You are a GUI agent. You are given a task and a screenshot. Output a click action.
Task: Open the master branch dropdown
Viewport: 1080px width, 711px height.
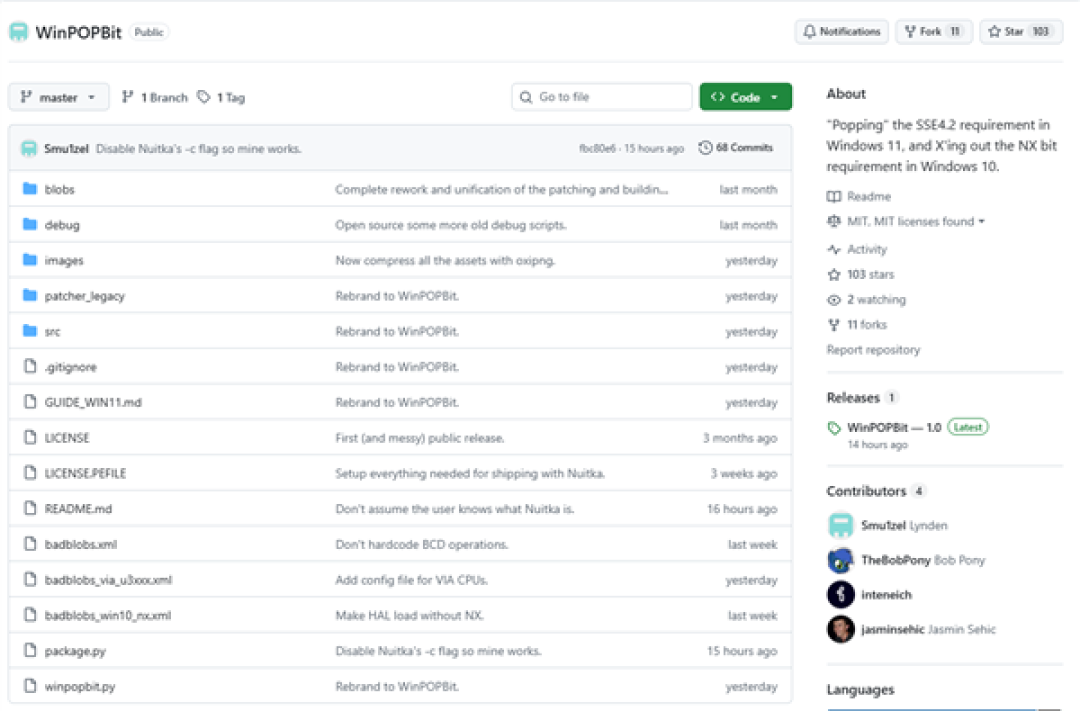click(x=59, y=97)
